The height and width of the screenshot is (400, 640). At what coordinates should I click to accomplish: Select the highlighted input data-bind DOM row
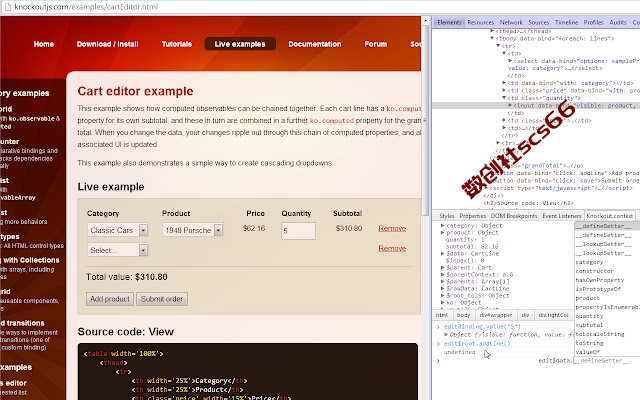point(536,105)
